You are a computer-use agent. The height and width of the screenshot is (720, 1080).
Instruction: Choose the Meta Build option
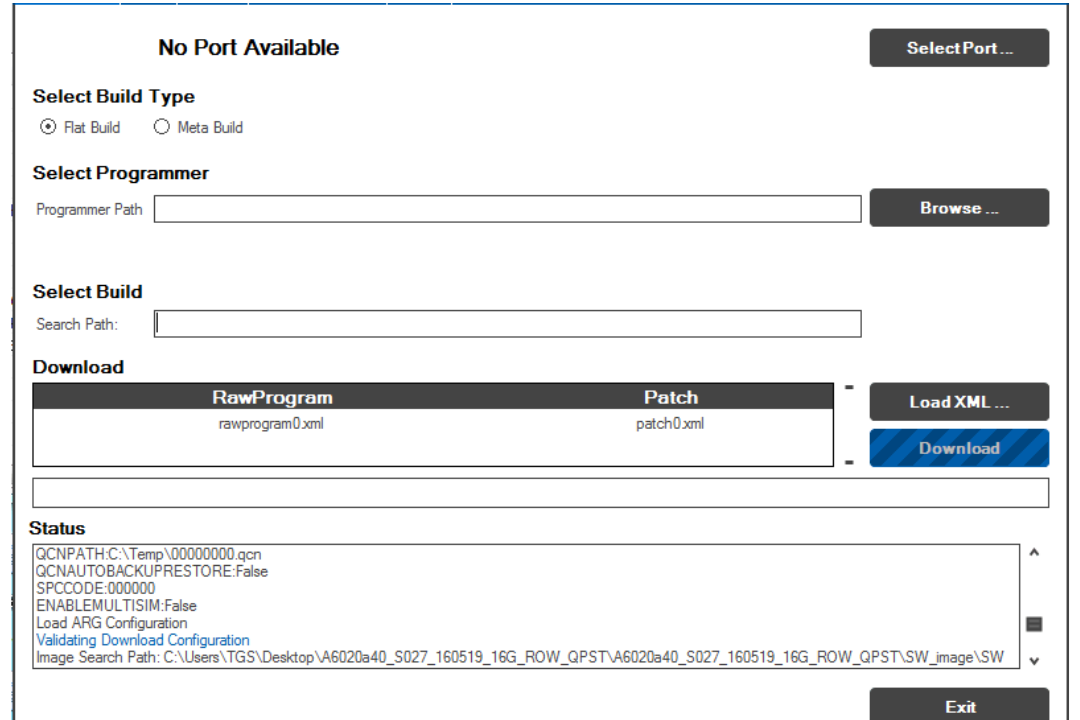162,127
